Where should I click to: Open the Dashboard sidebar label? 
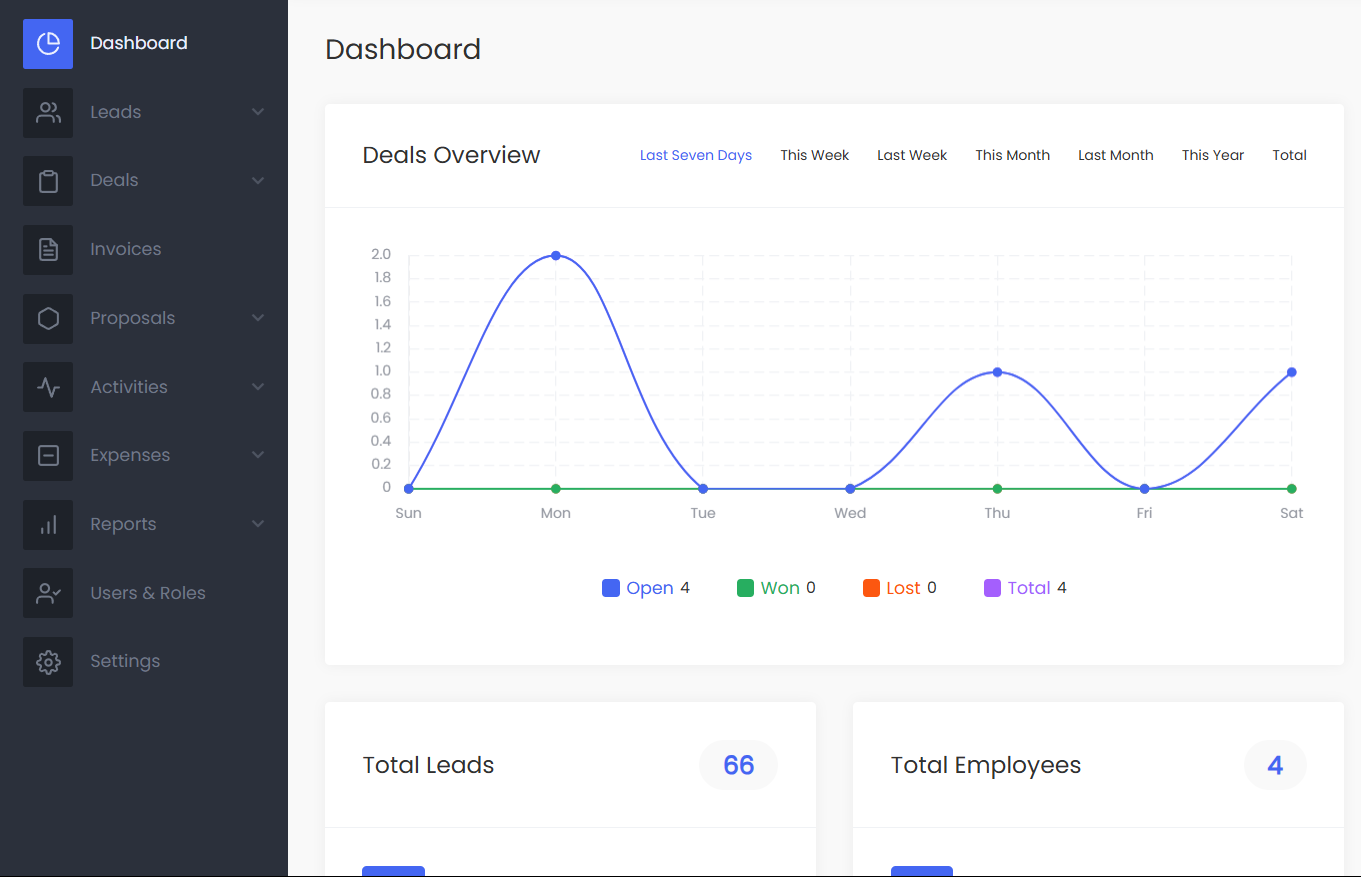click(x=139, y=43)
